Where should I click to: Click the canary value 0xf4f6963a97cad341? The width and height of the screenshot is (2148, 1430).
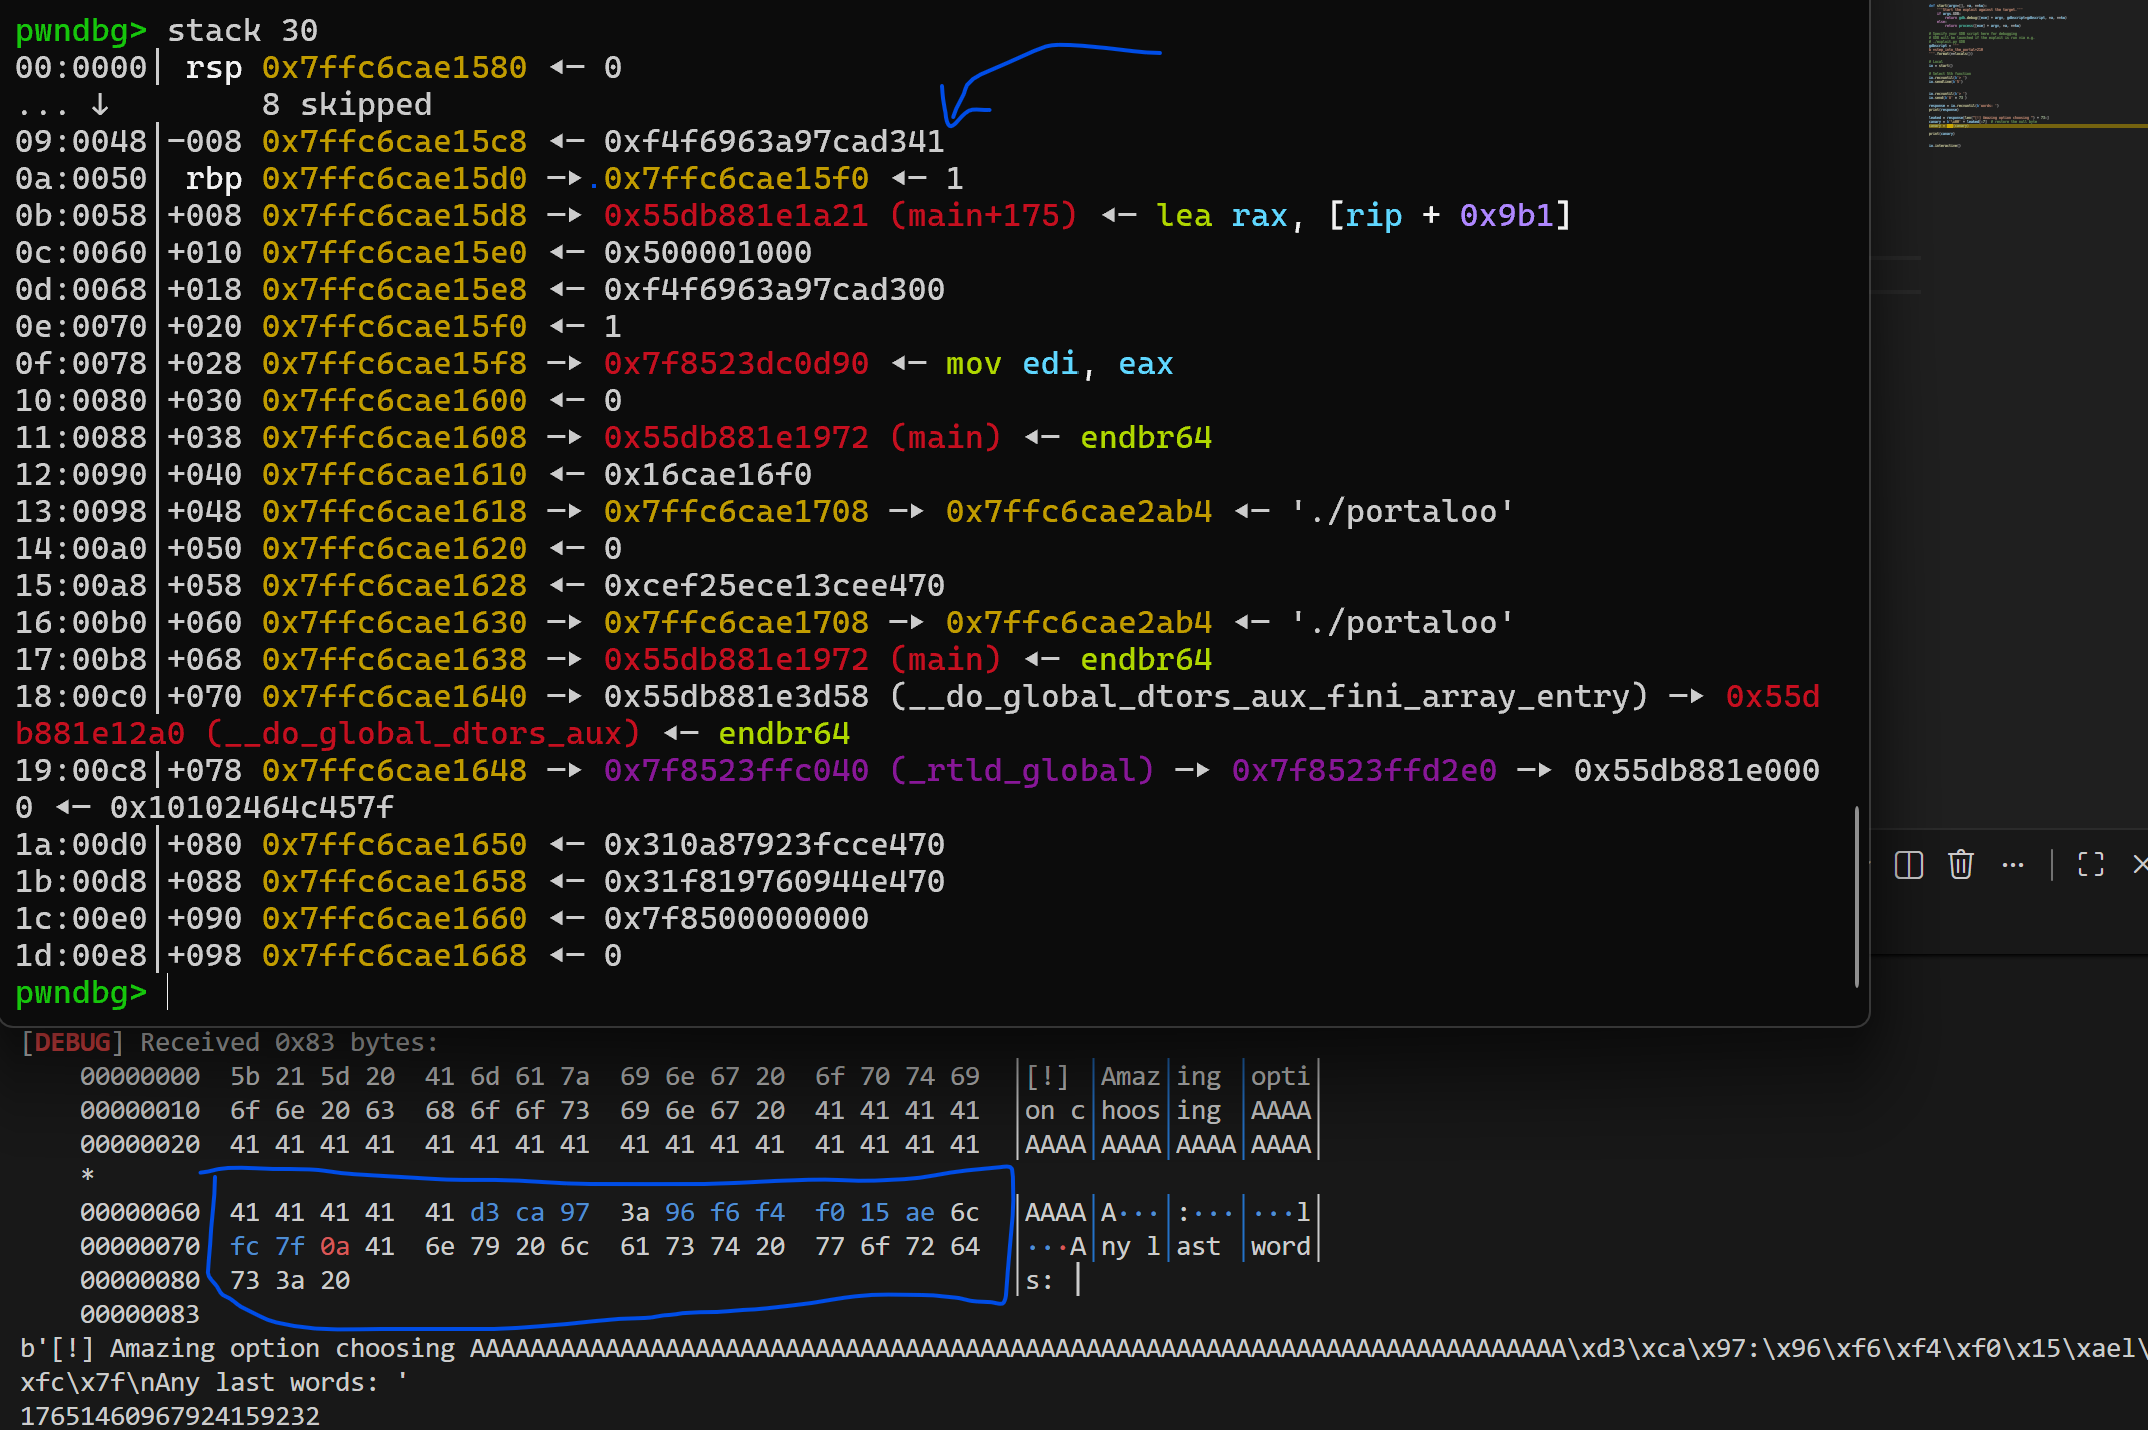point(773,142)
